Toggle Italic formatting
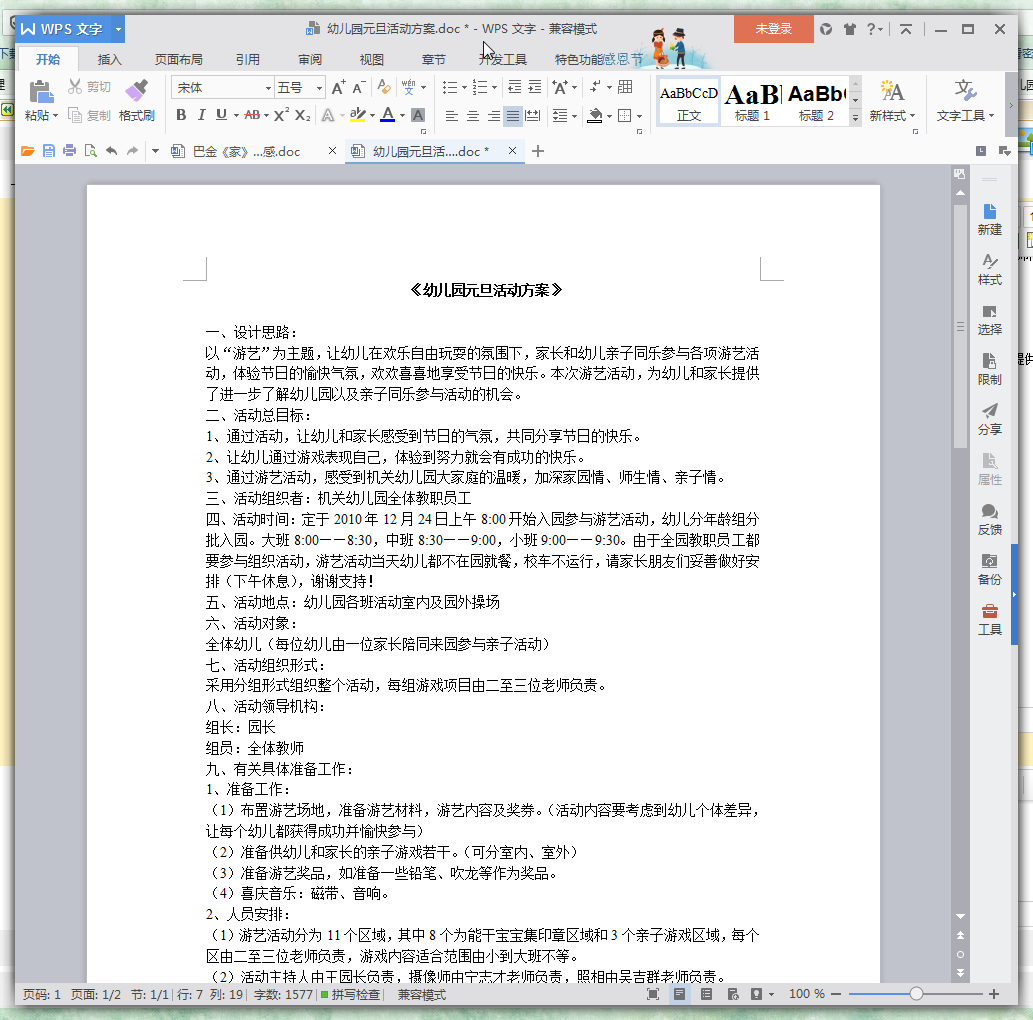The height and width of the screenshot is (1020, 1033). click(x=201, y=115)
